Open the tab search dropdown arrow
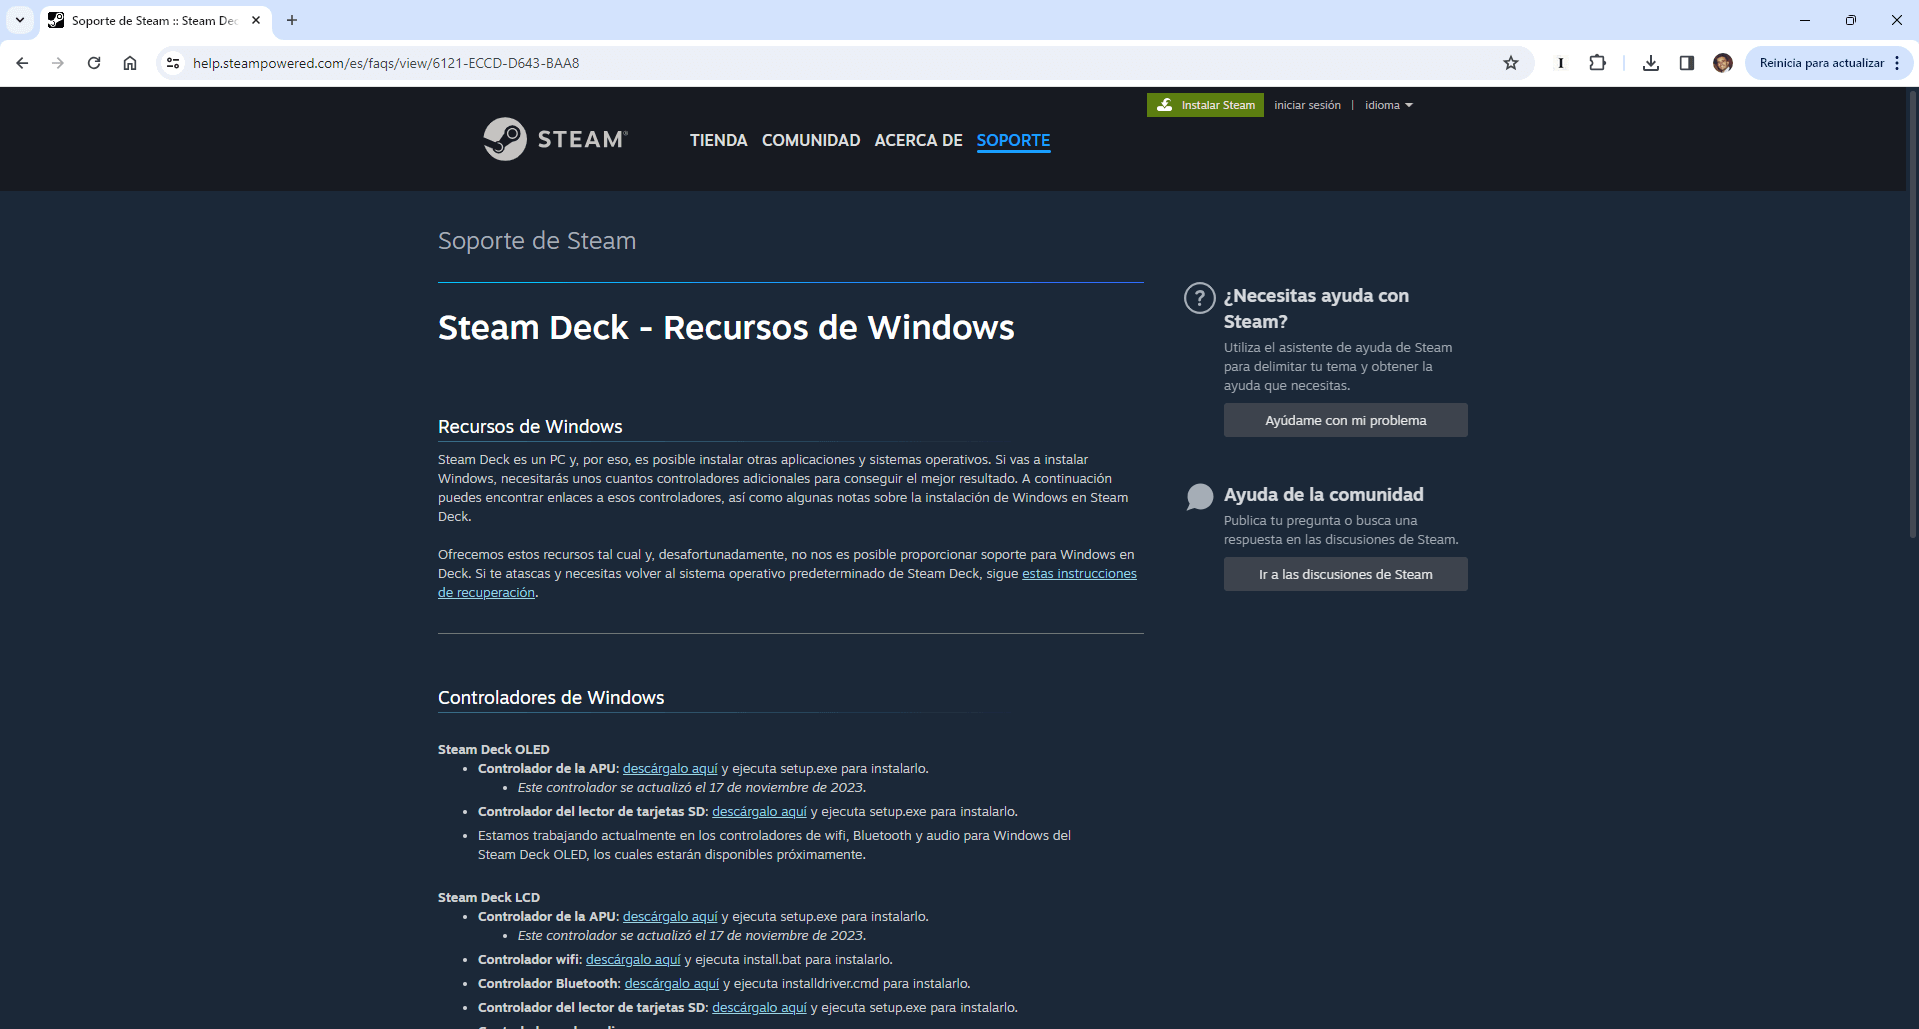This screenshot has height=1029, width=1919. [x=20, y=20]
